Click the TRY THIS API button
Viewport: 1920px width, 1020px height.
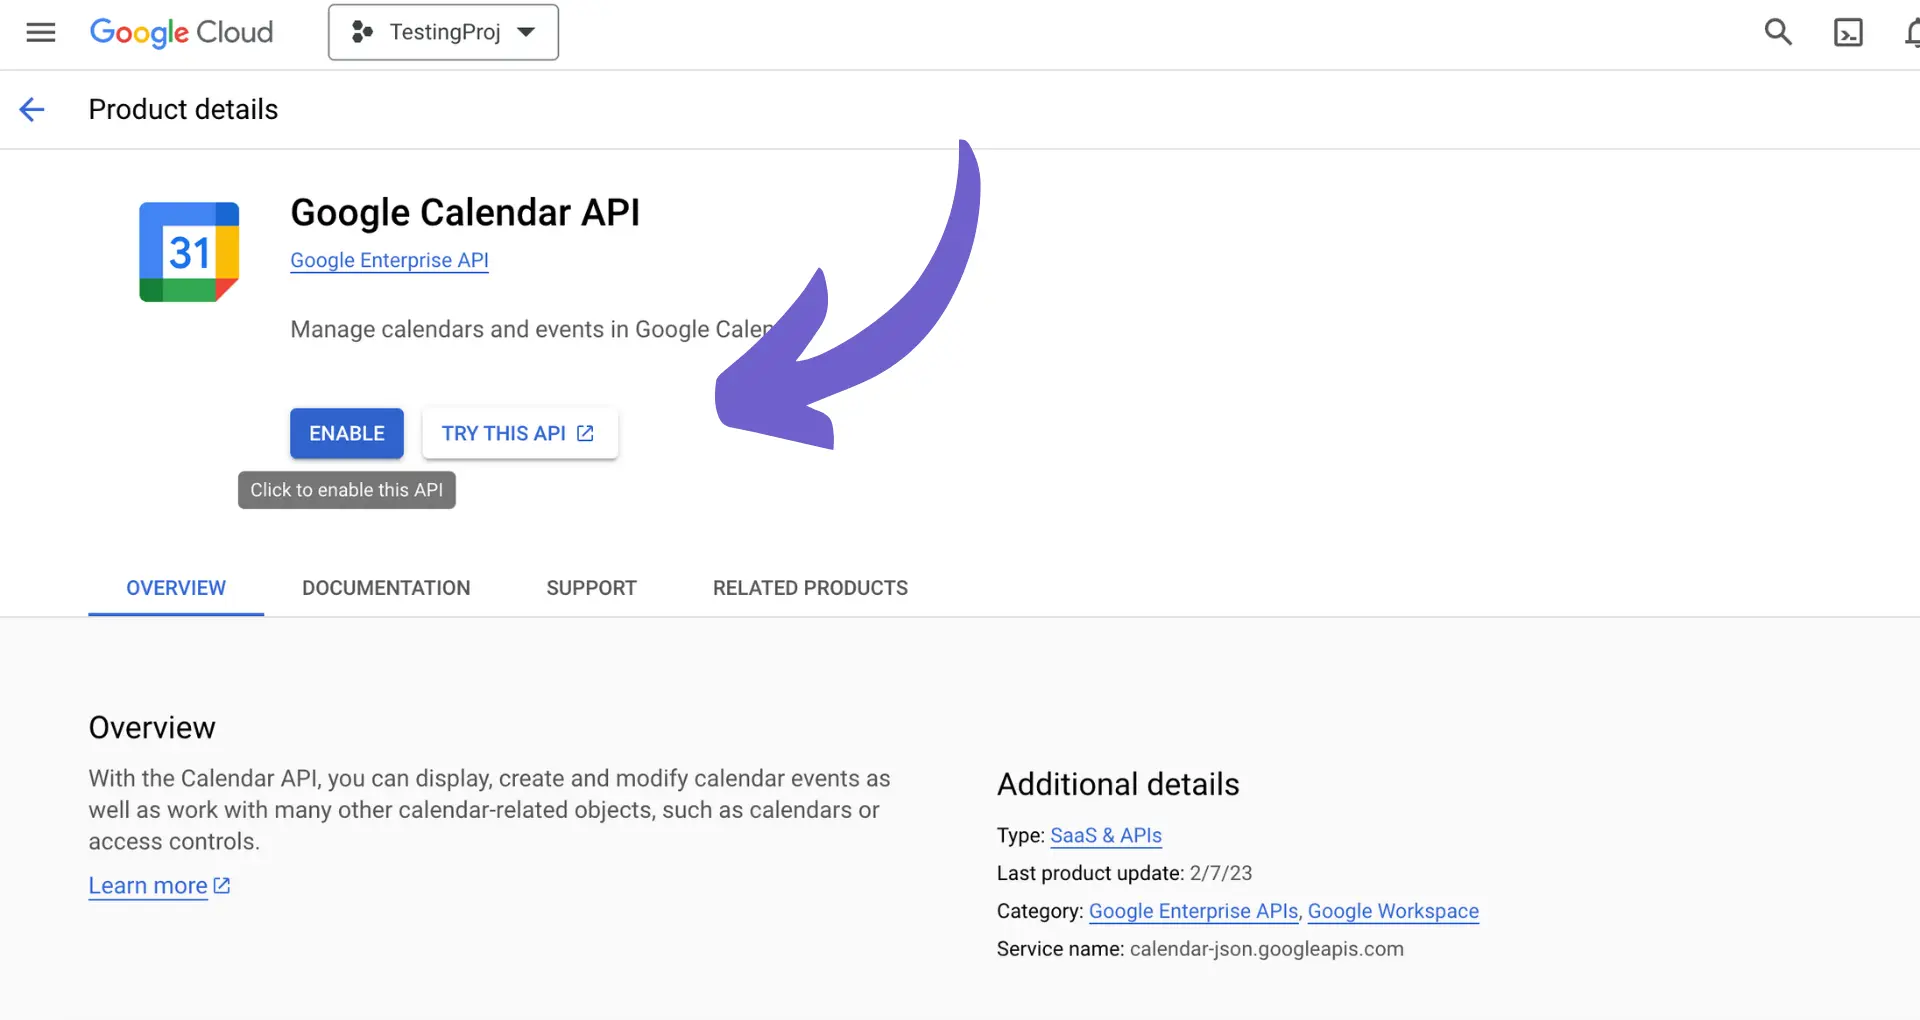[519, 433]
